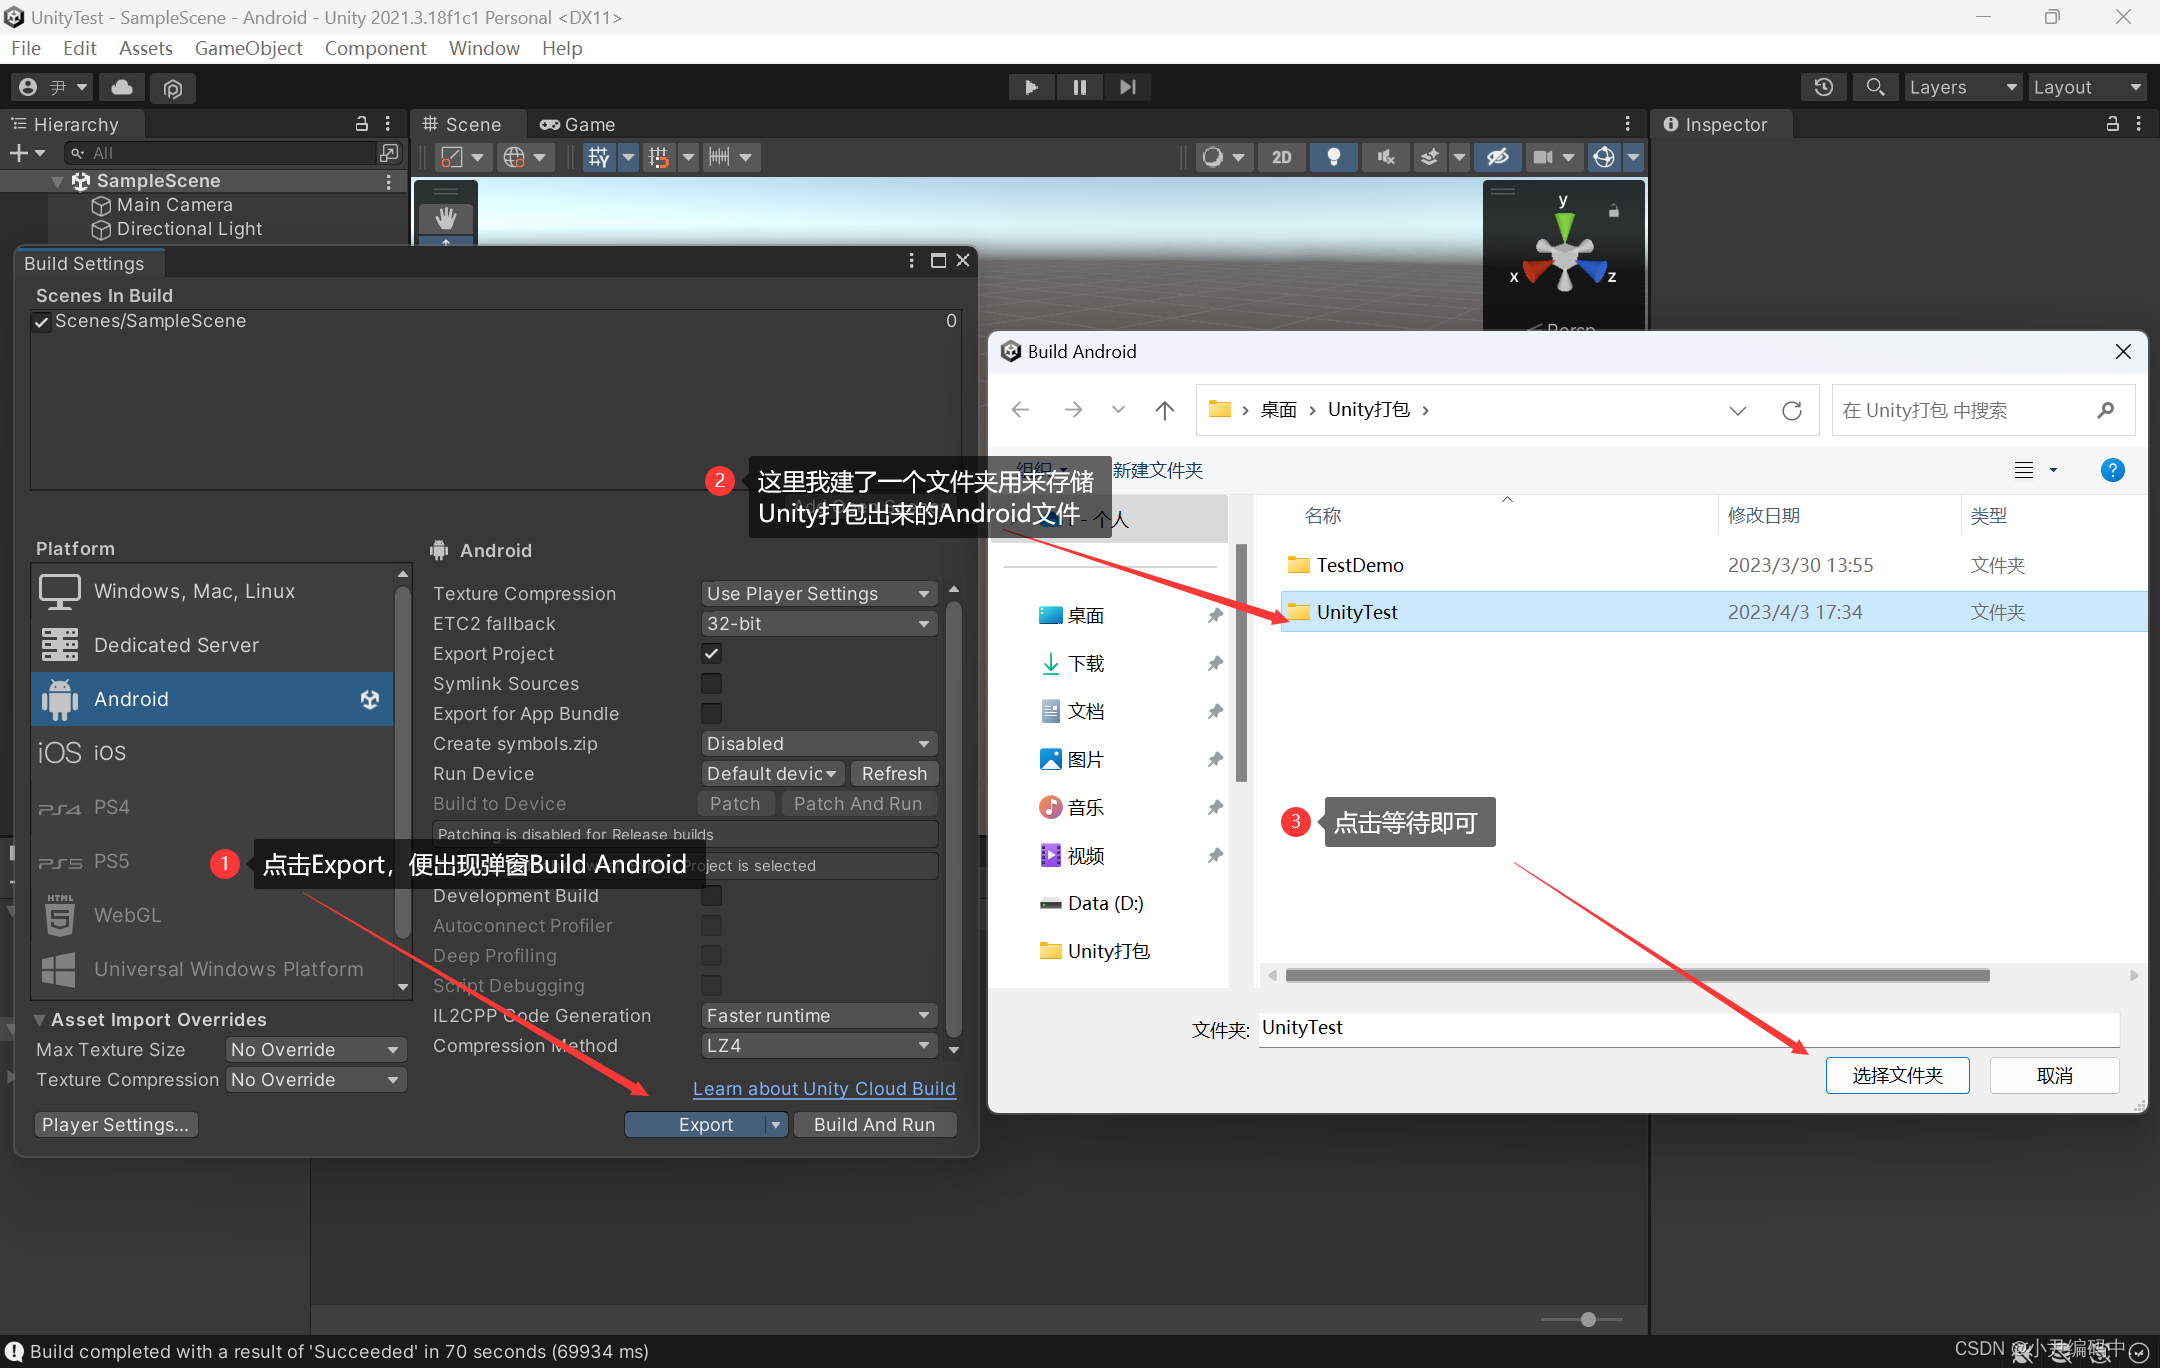The width and height of the screenshot is (2160, 1368).
Task: Click the Pause button in Unity toolbar
Action: (1079, 87)
